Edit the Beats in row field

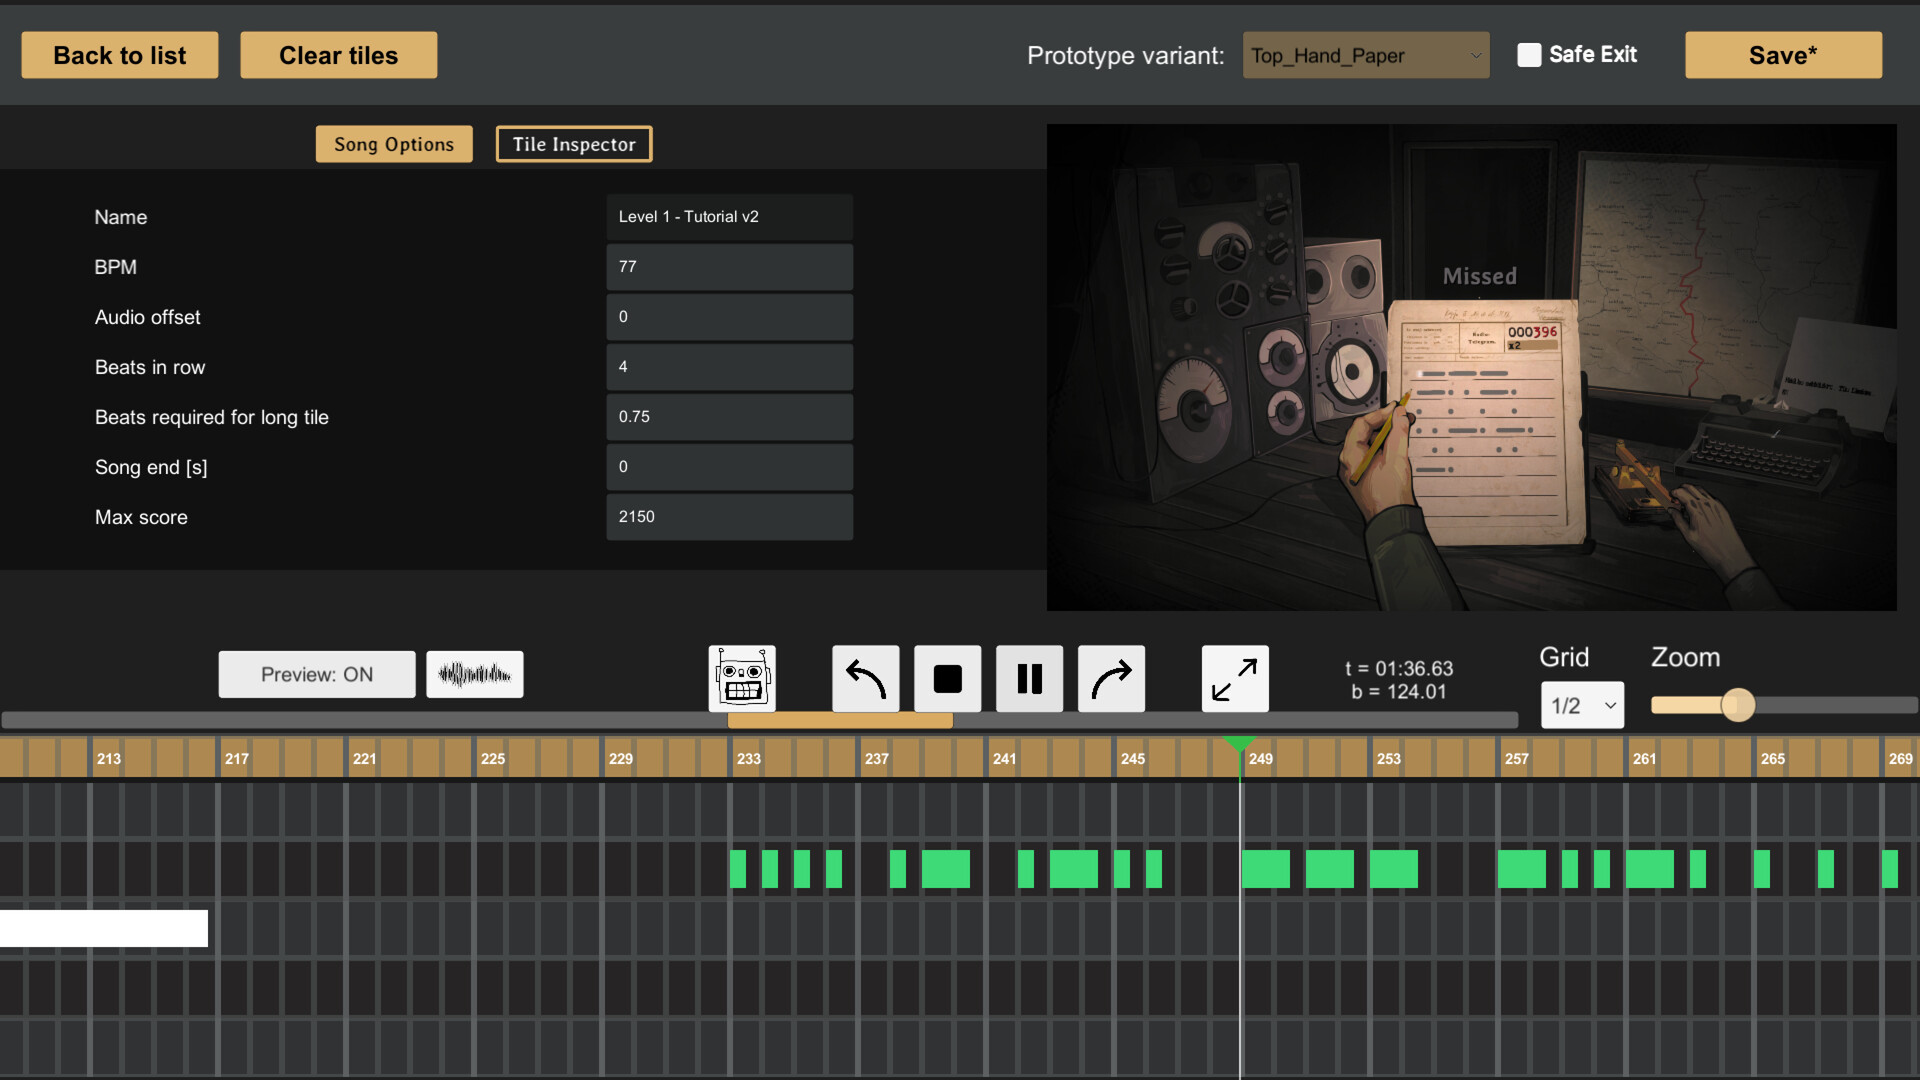pos(729,367)
